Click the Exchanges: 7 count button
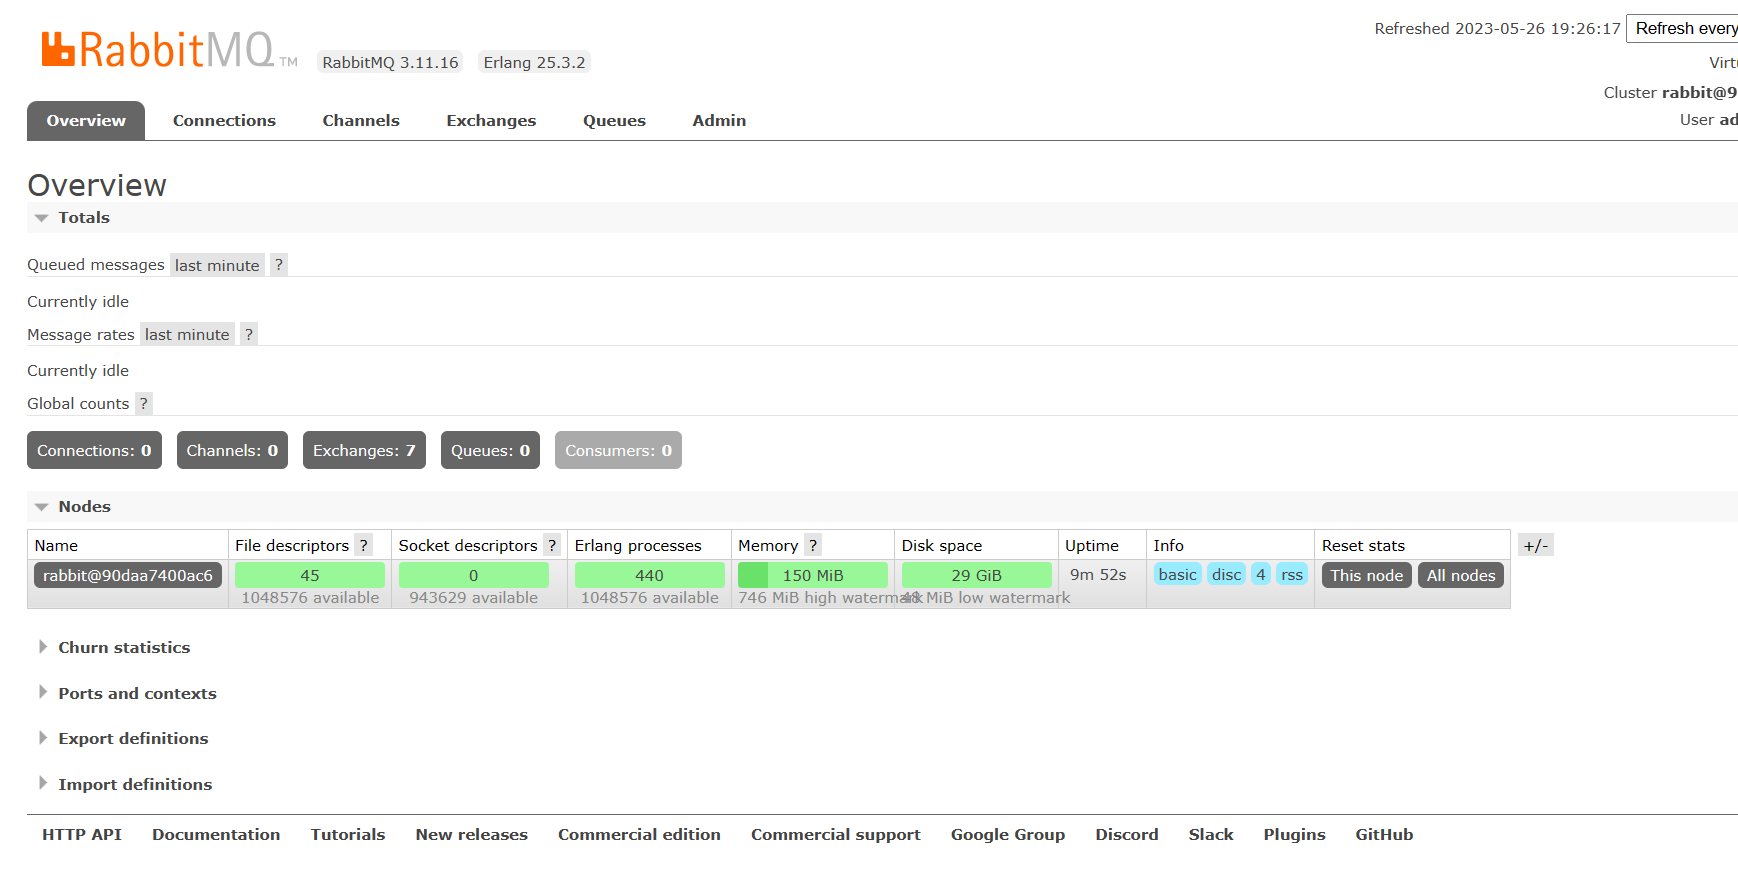 click(x=364, y=450)
